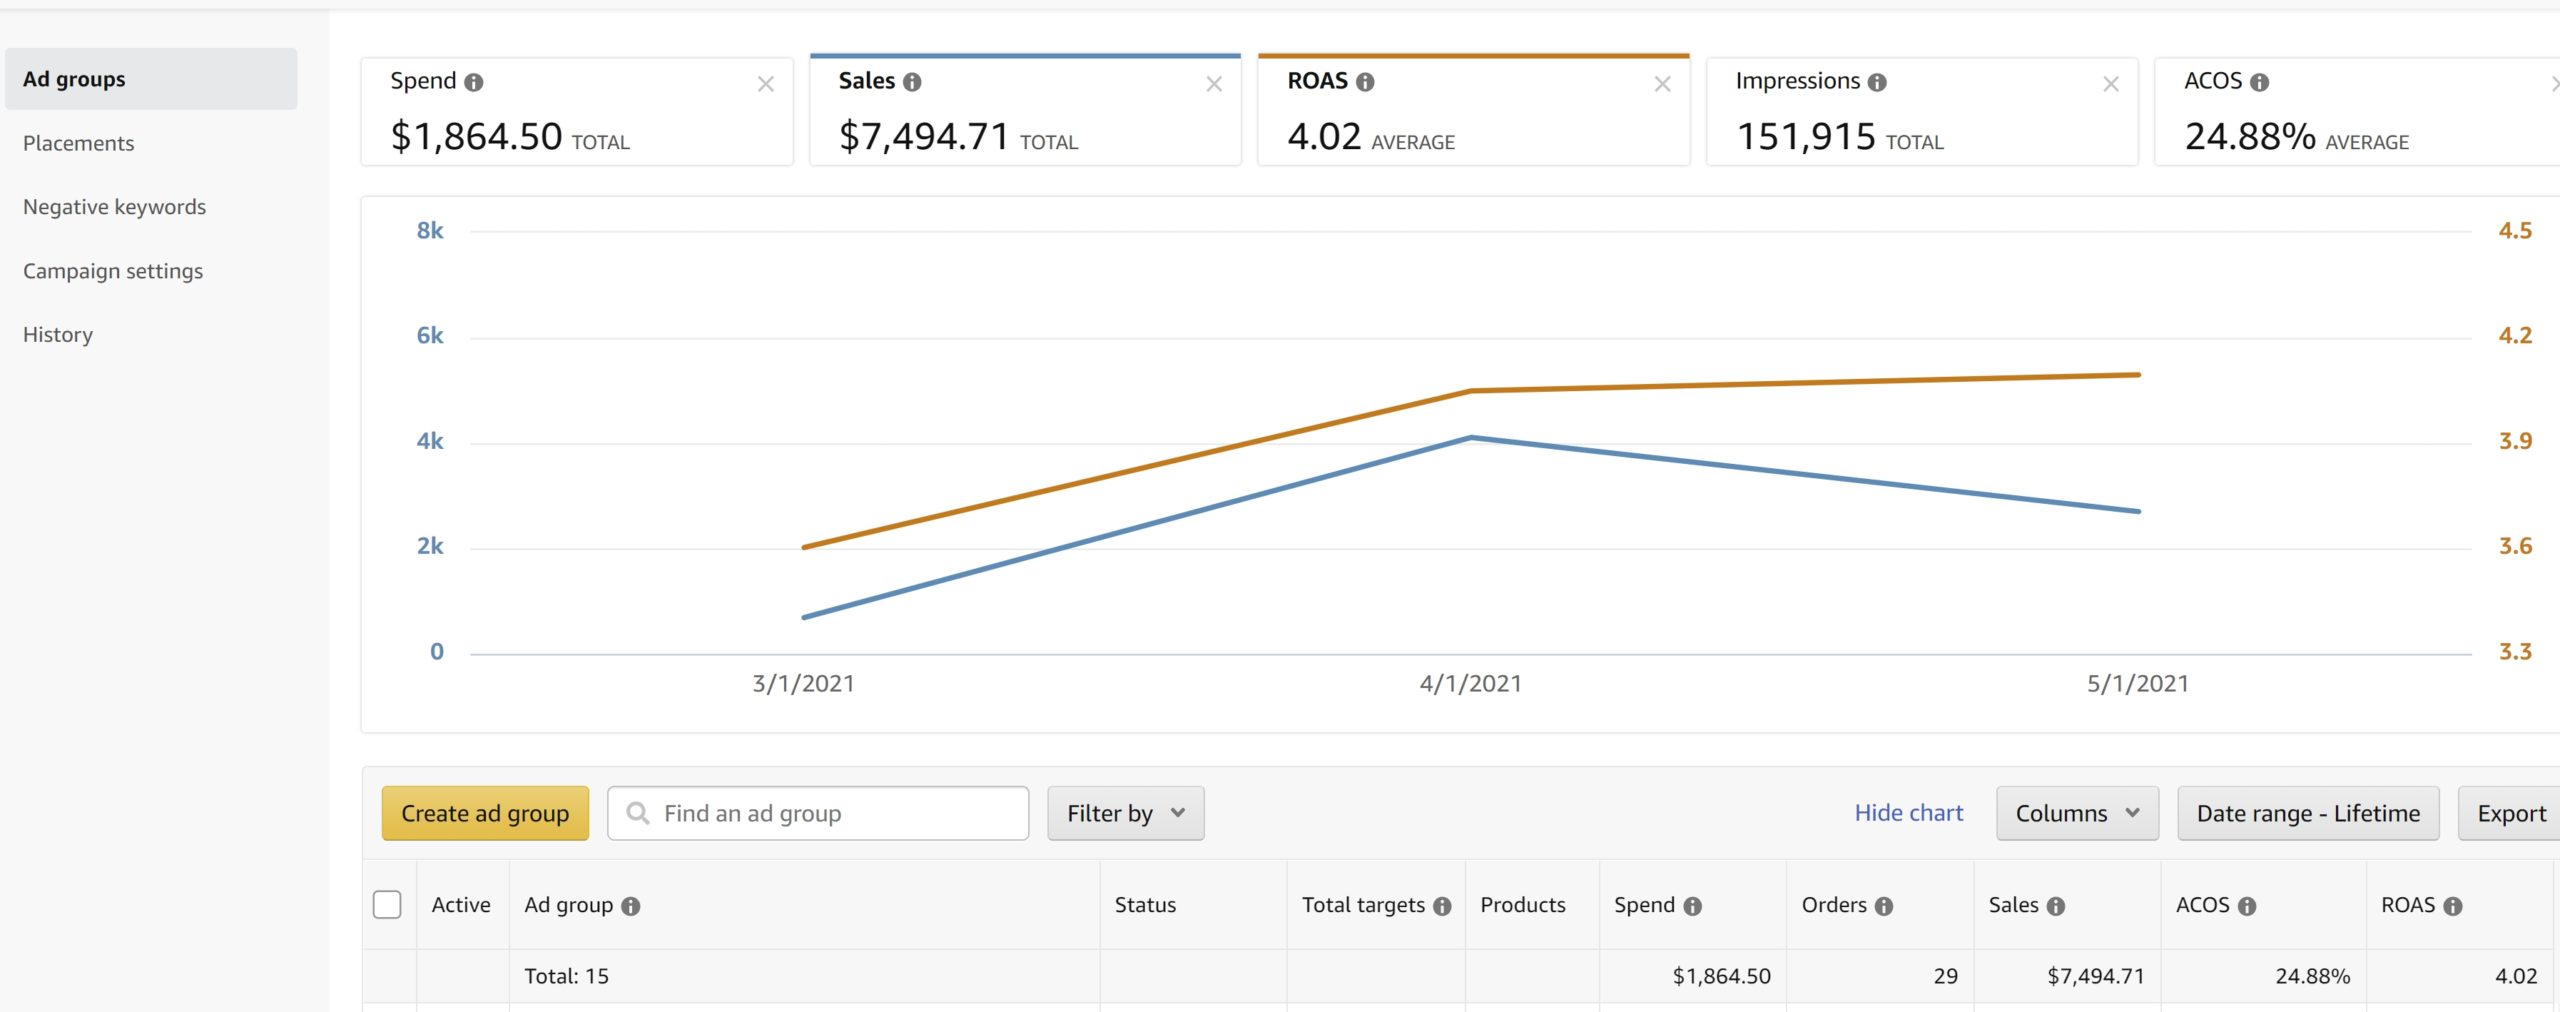Click Total targets column info icon
The height and width of the screenshot is (1012, 2560).
point(1442,907)
